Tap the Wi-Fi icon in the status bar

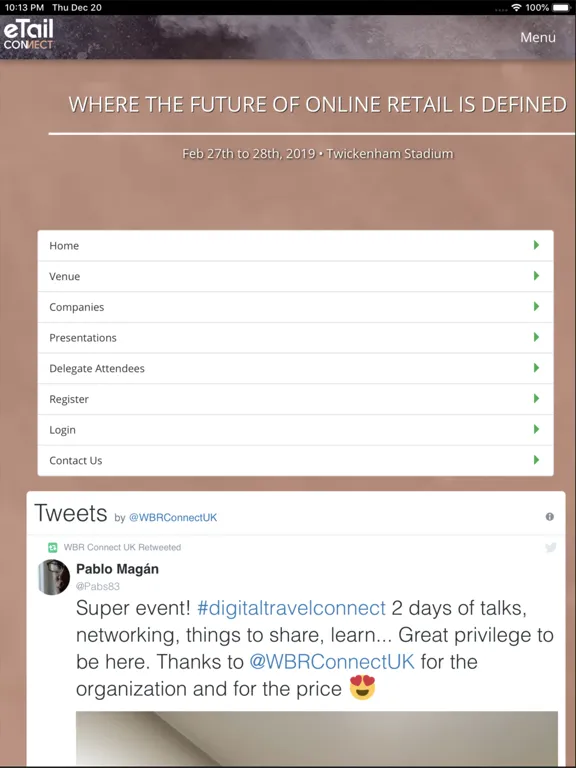[x=516, y=7]
